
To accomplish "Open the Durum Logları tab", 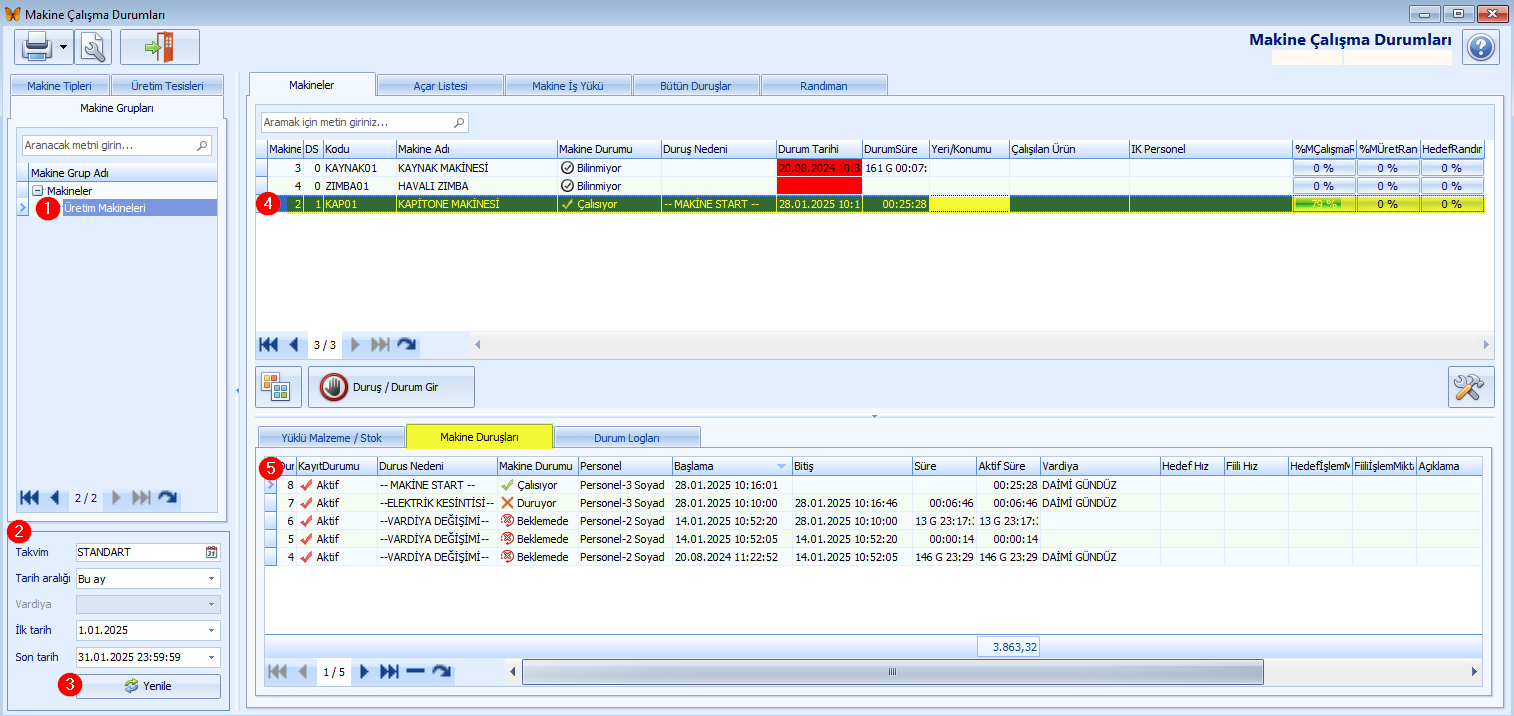I will click(627, 437).
